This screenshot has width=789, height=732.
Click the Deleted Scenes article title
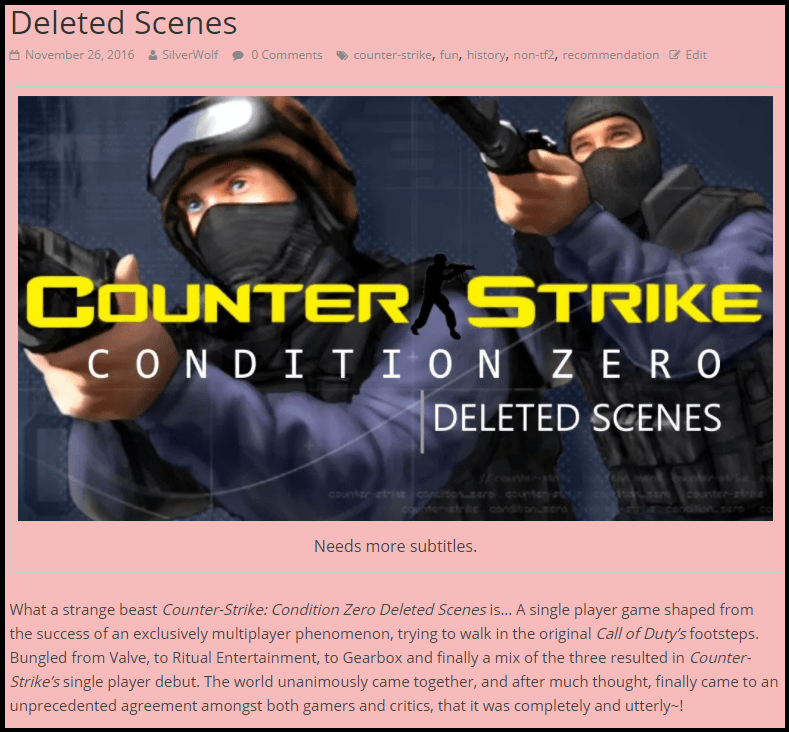click(124, 23)
